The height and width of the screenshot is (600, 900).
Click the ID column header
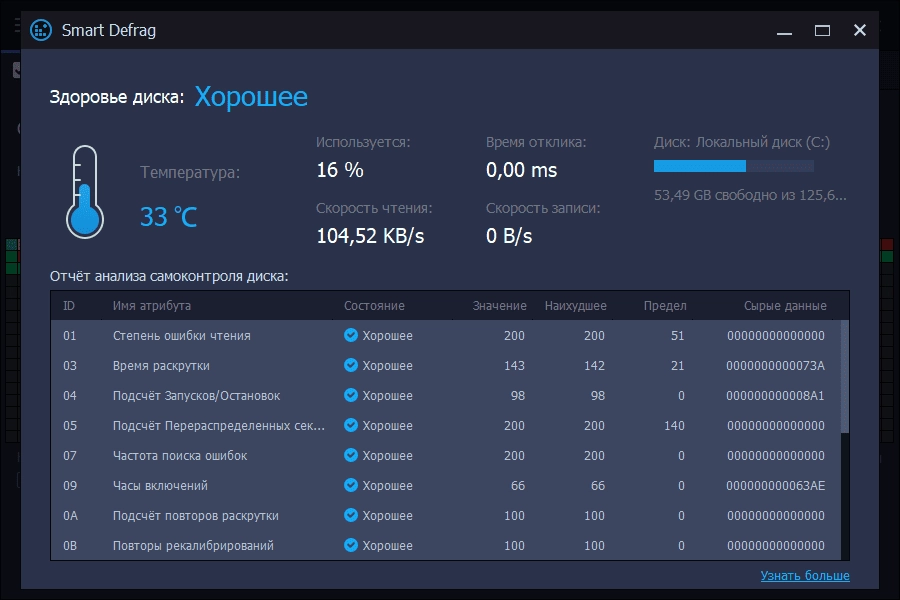click(x=69, y=305)
